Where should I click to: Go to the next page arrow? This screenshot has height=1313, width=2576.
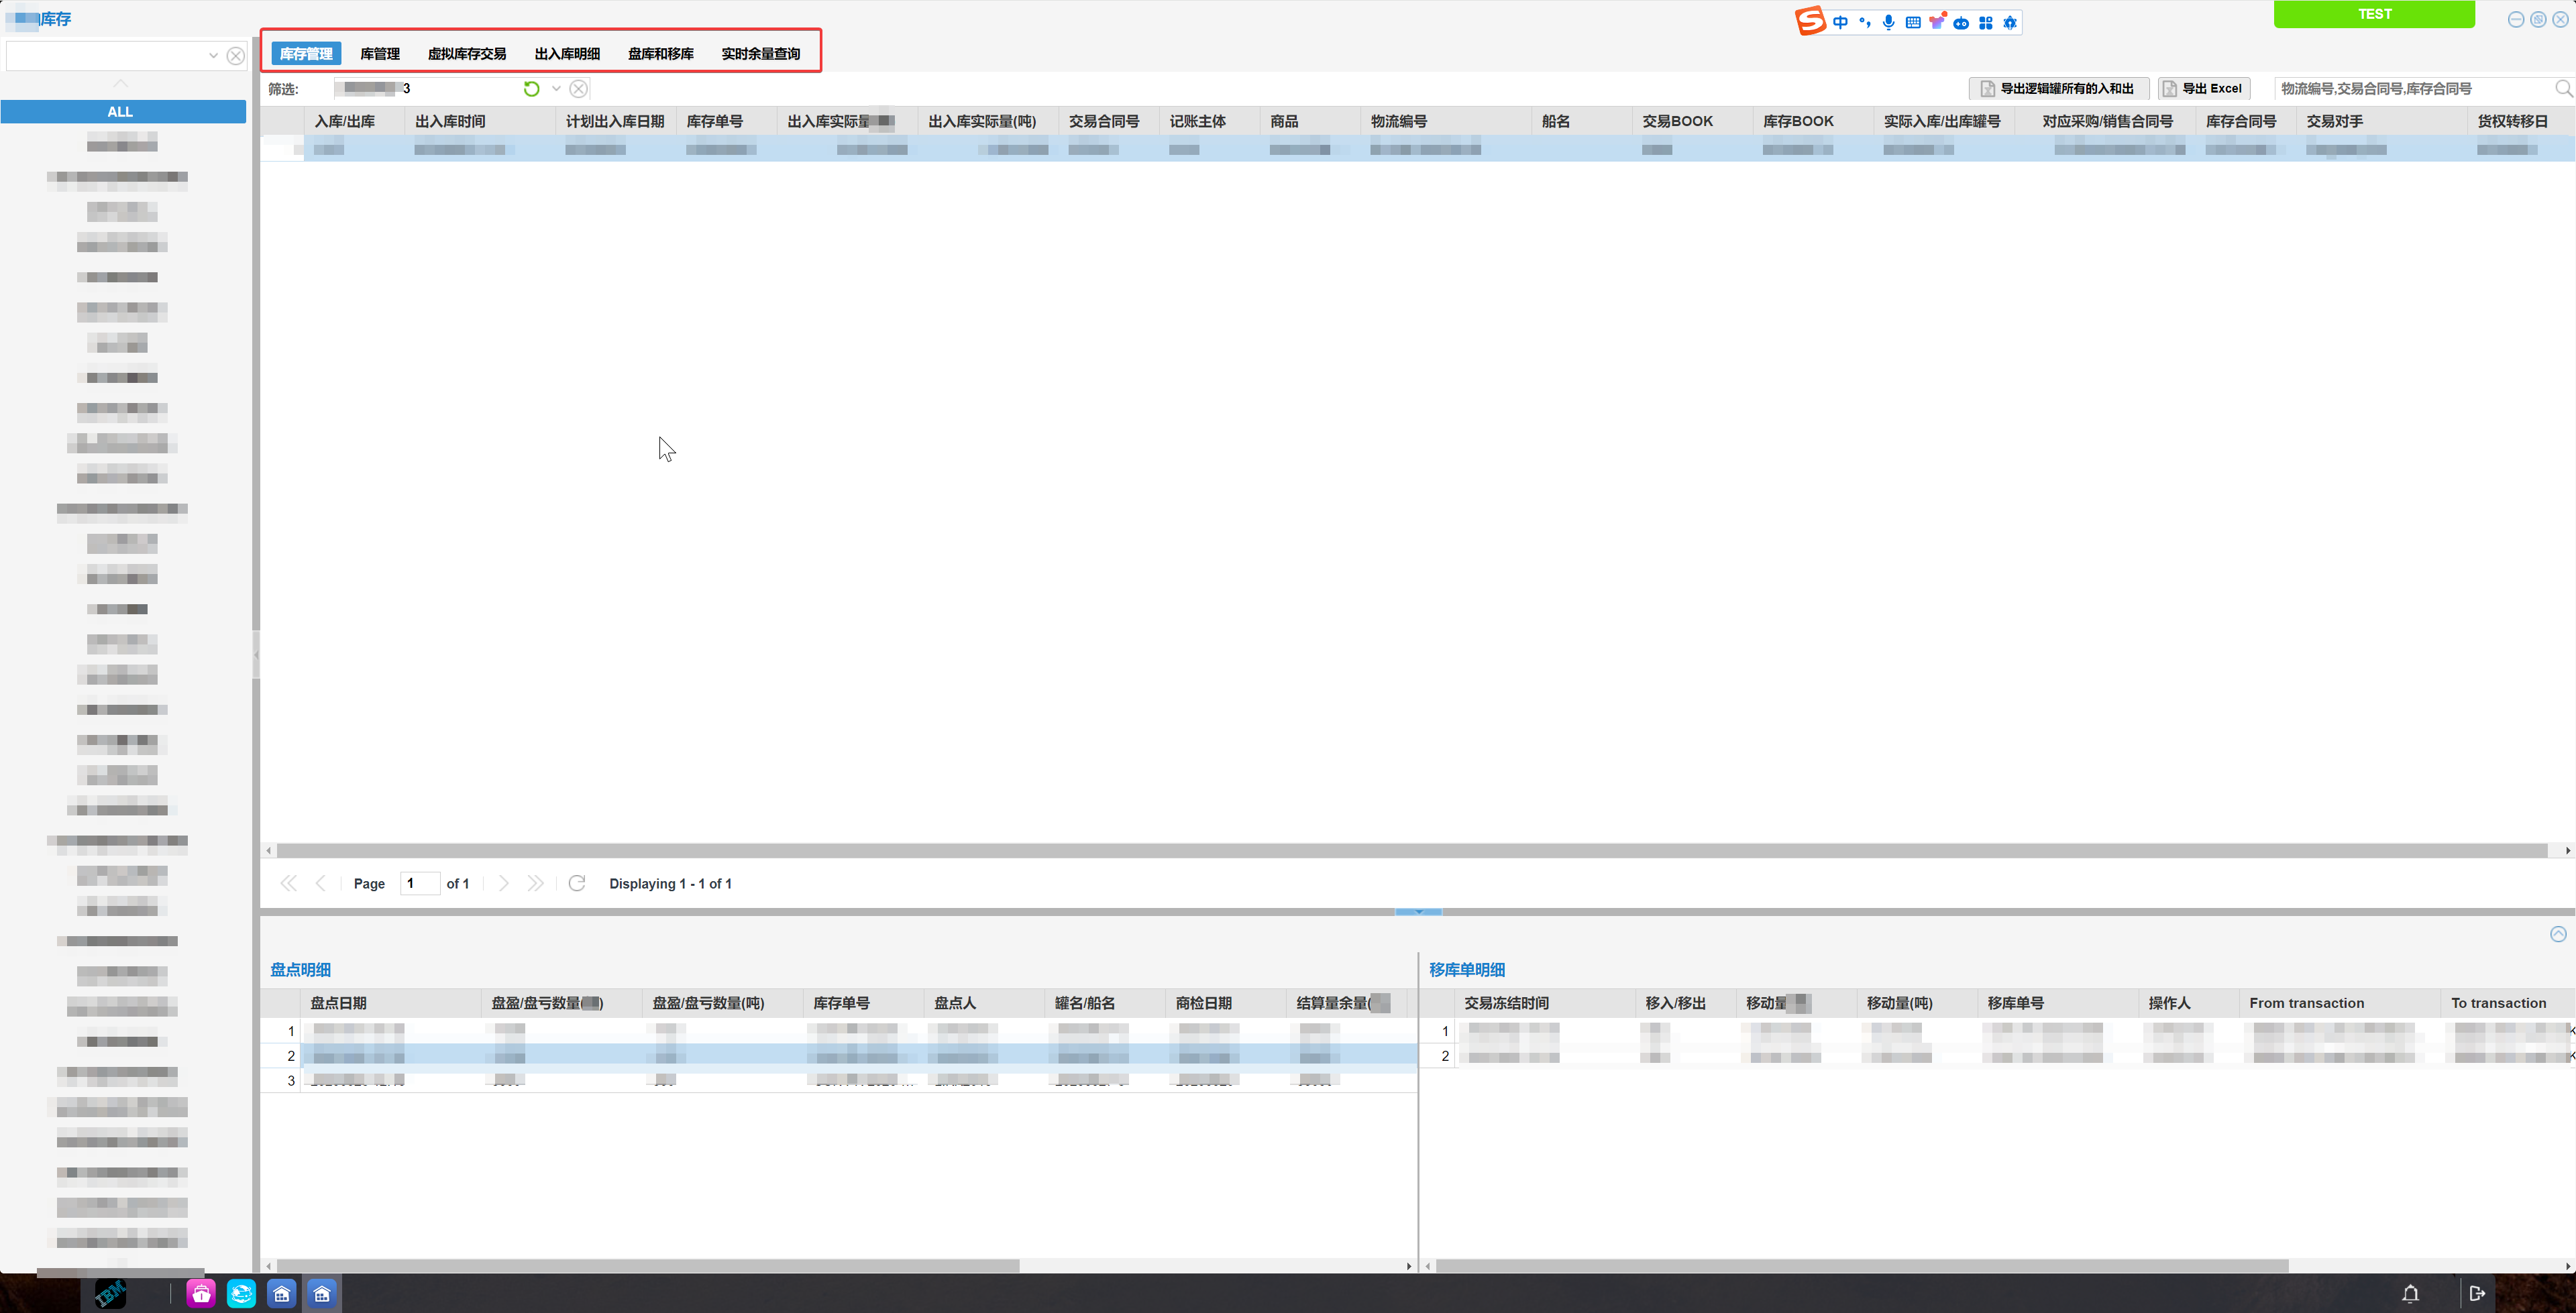503,883
